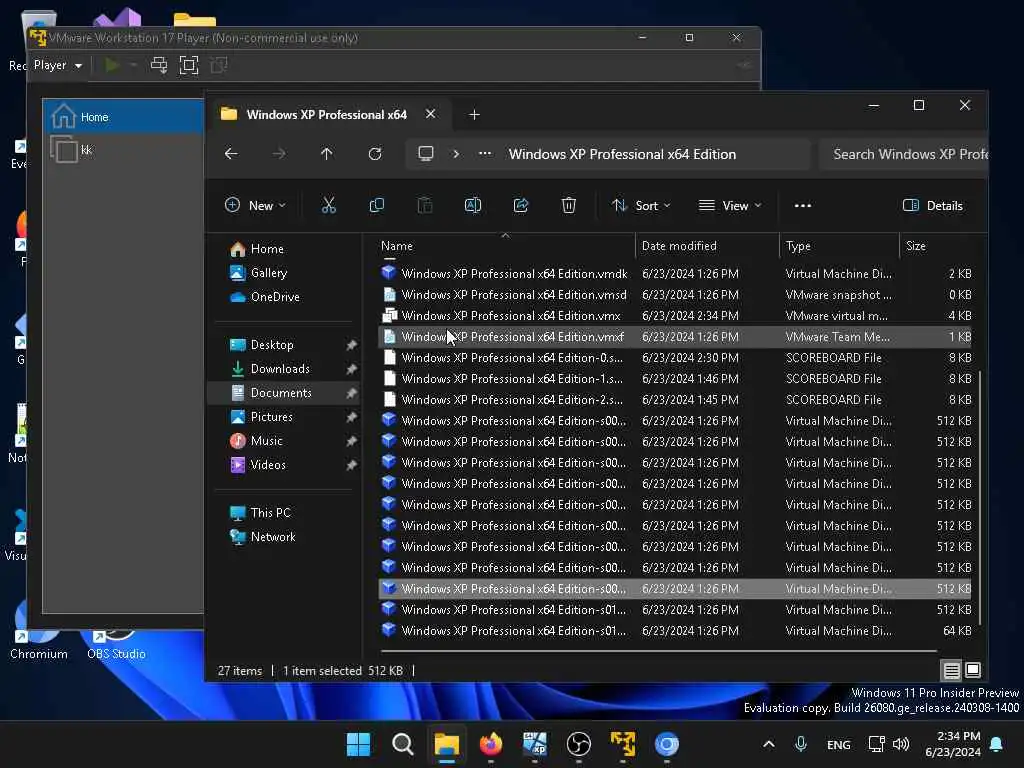Open Documents in navigation pane

[281, 392]
